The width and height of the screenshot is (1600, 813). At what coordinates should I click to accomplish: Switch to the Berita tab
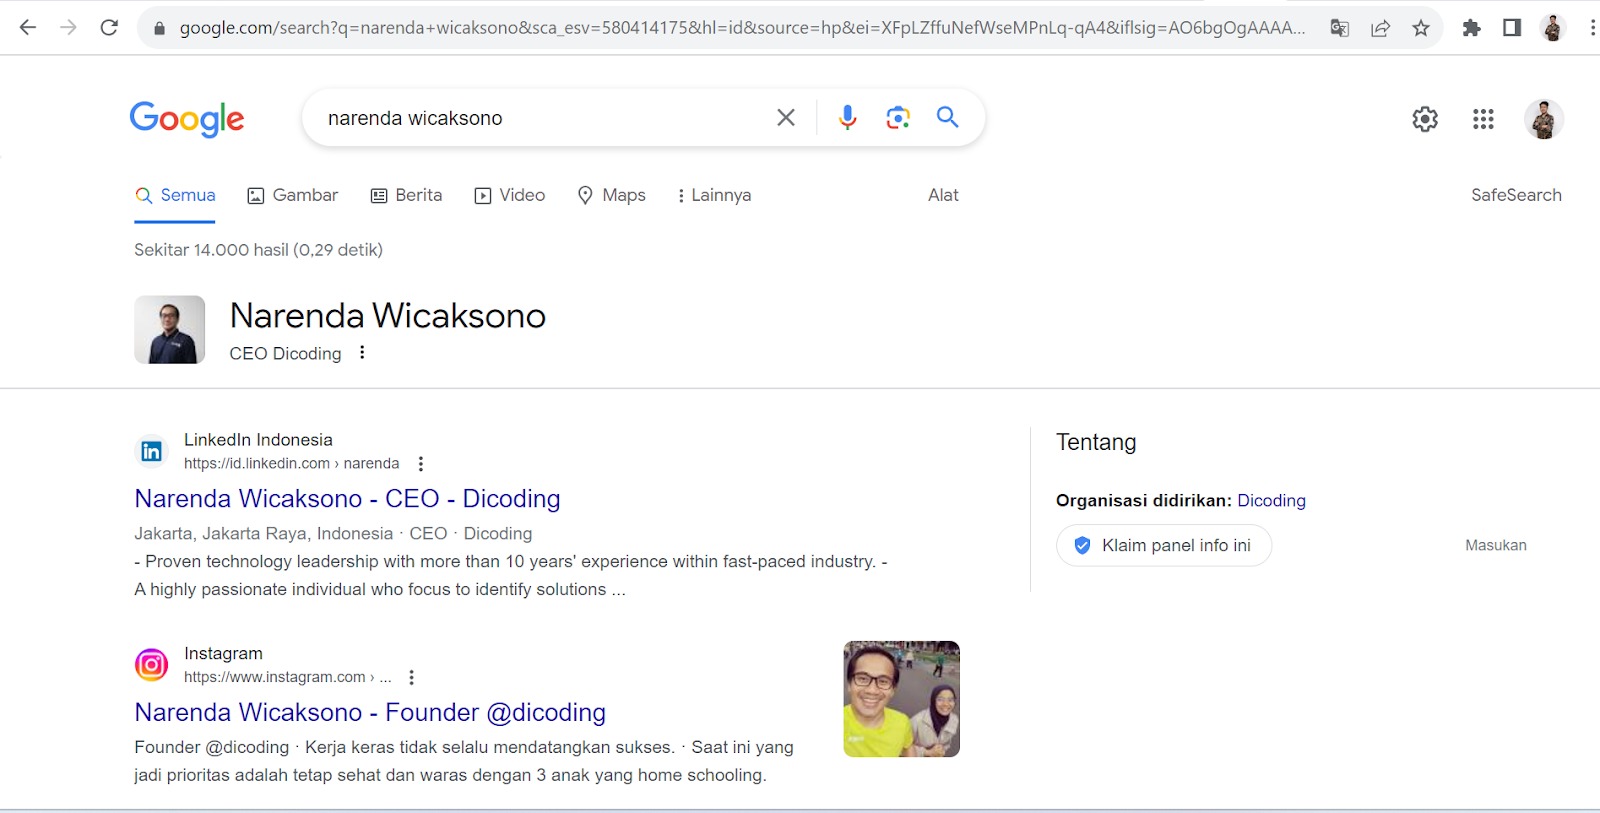click(x=406, y=195)
